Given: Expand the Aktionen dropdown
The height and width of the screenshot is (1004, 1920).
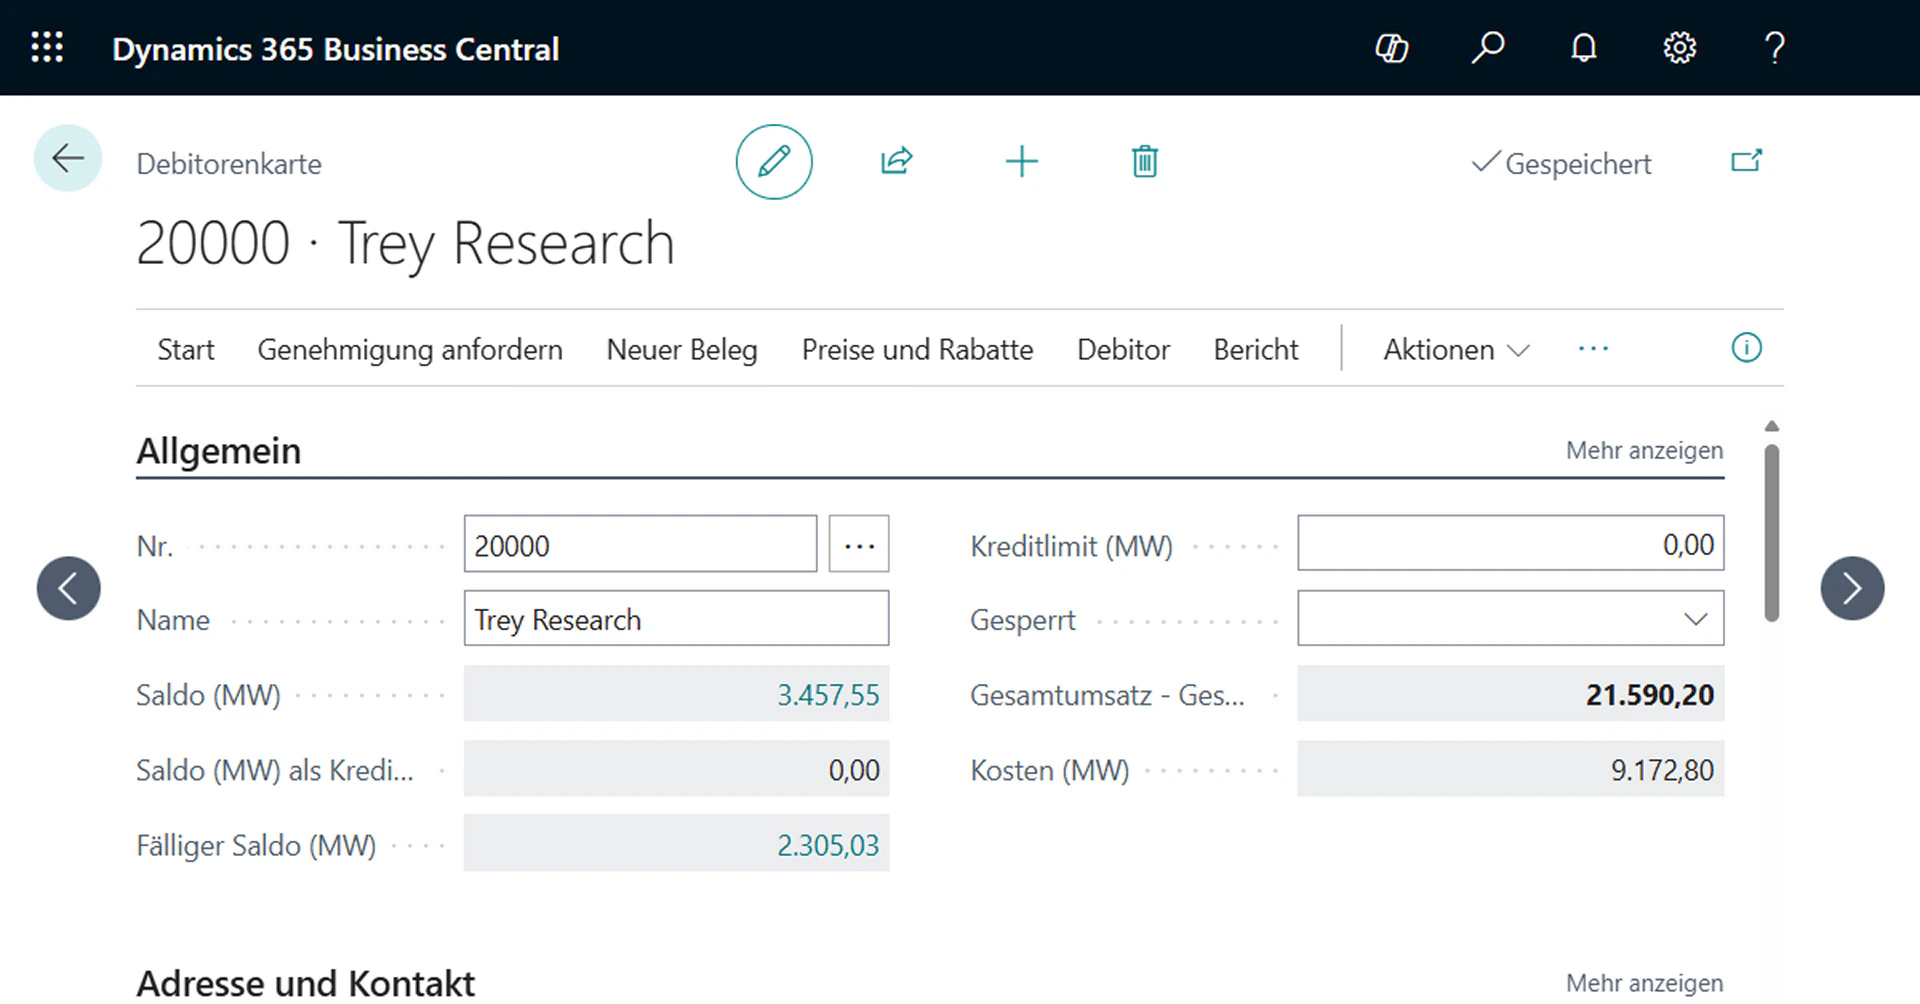Looking at the screenshot, I should pyautogui.click(x=1456, y=349).
